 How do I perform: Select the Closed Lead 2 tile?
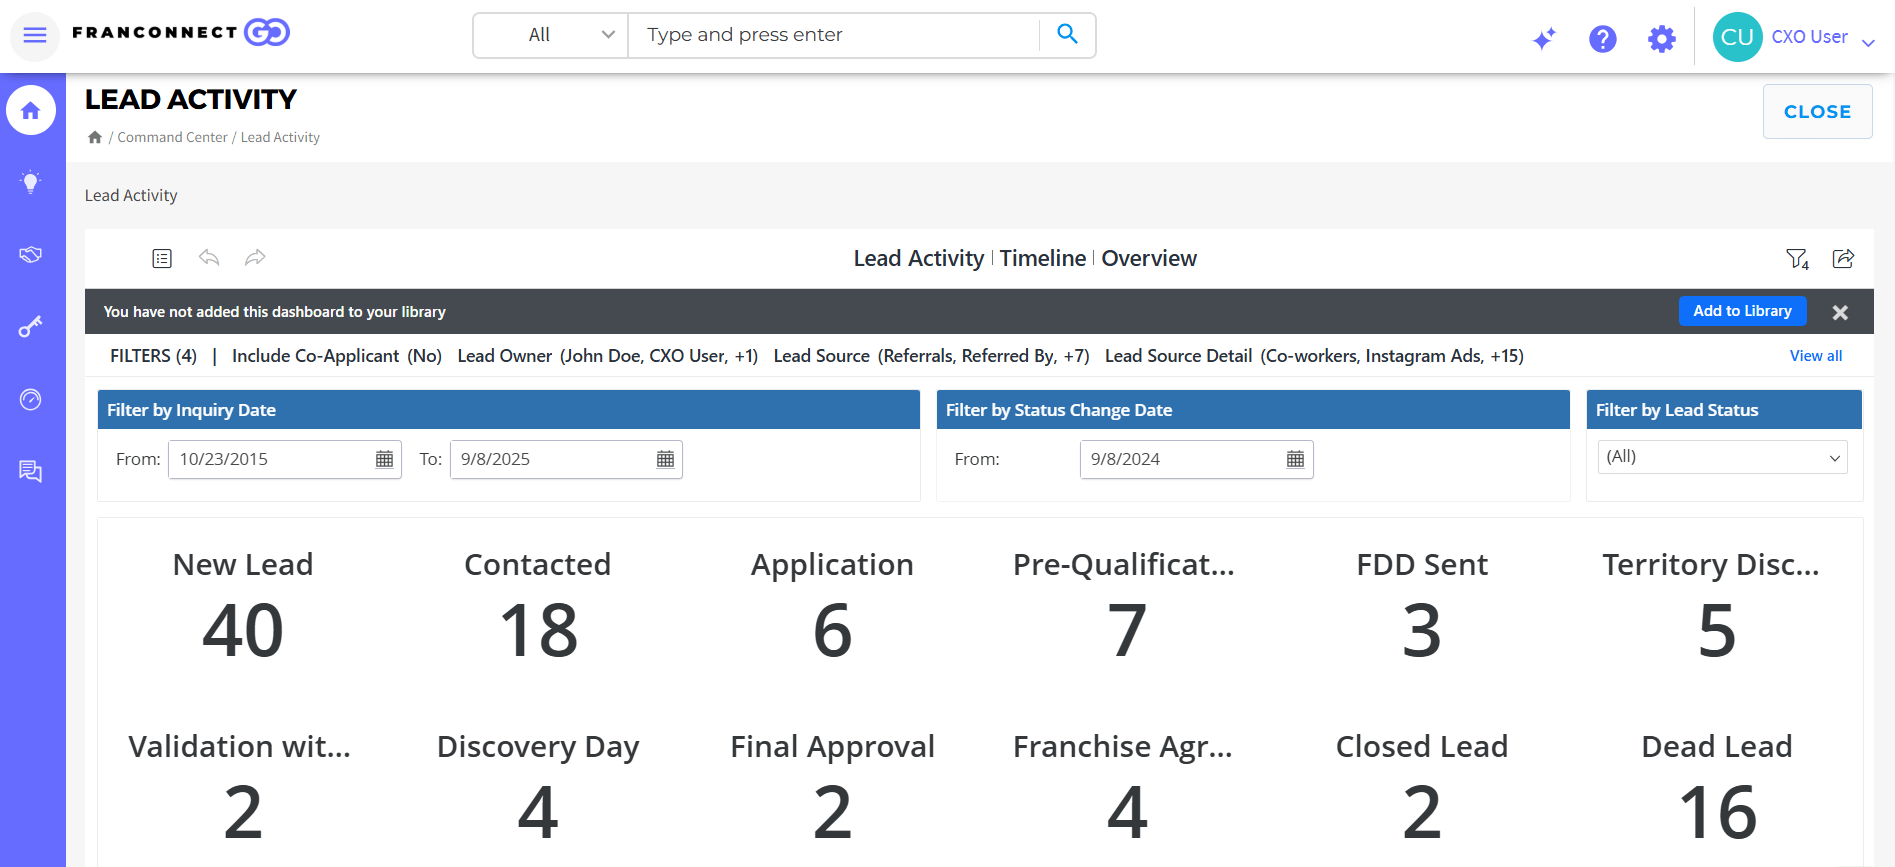click(x=1422, y=790)
